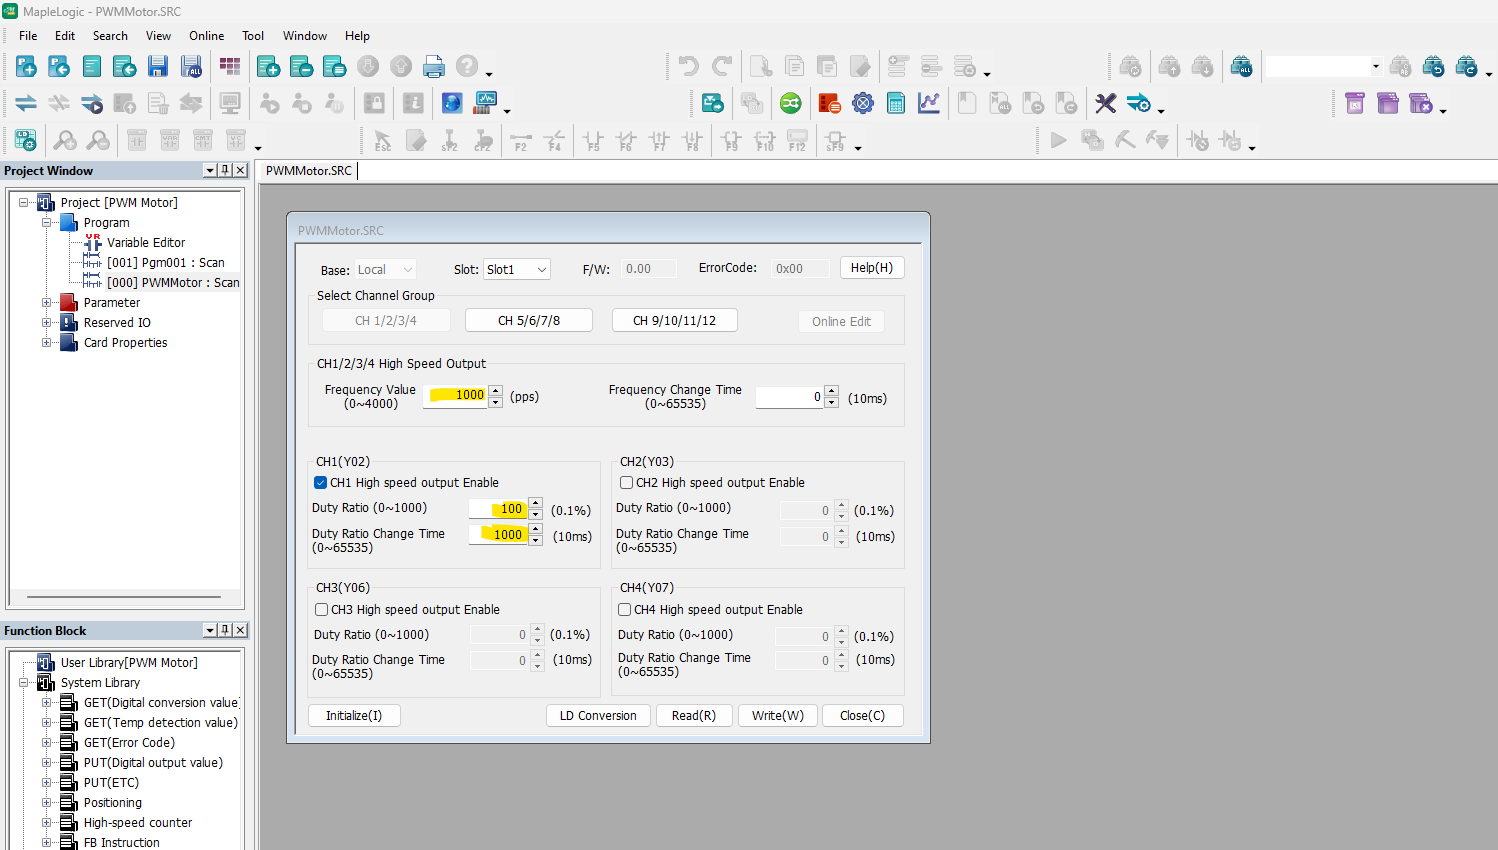Click the blue globe toolbar icon
1498x850 pixels.
pyautogui.click(x=452, y=103)
